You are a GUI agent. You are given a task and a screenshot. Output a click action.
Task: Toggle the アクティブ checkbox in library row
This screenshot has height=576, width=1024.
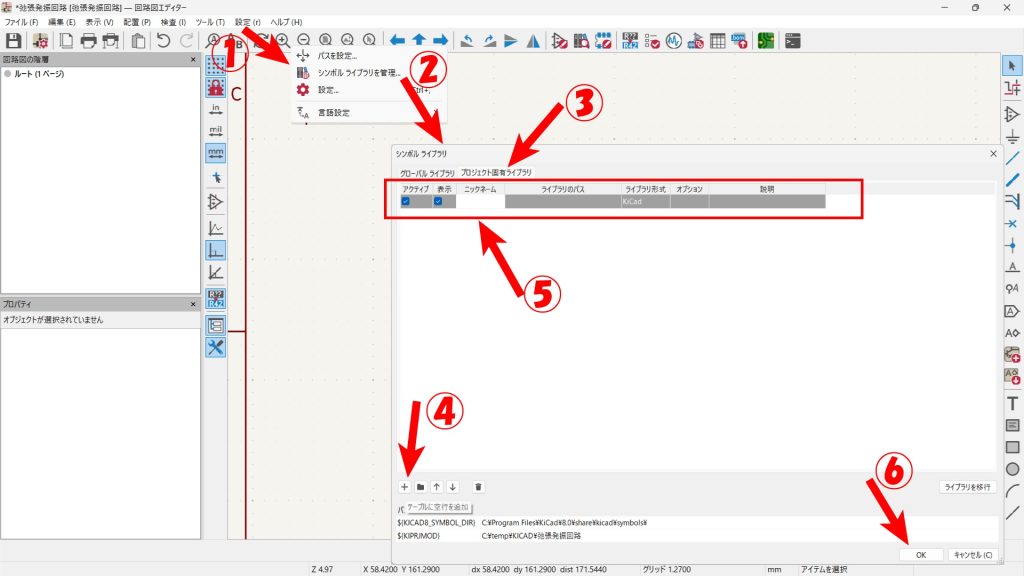405,201
